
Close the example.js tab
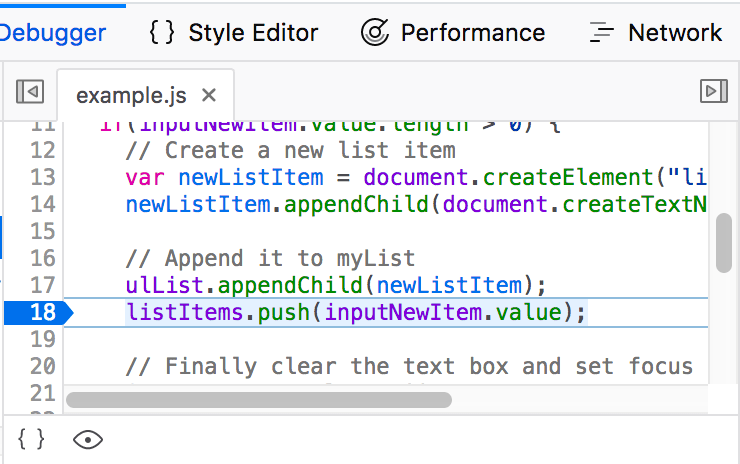[209, 95]
